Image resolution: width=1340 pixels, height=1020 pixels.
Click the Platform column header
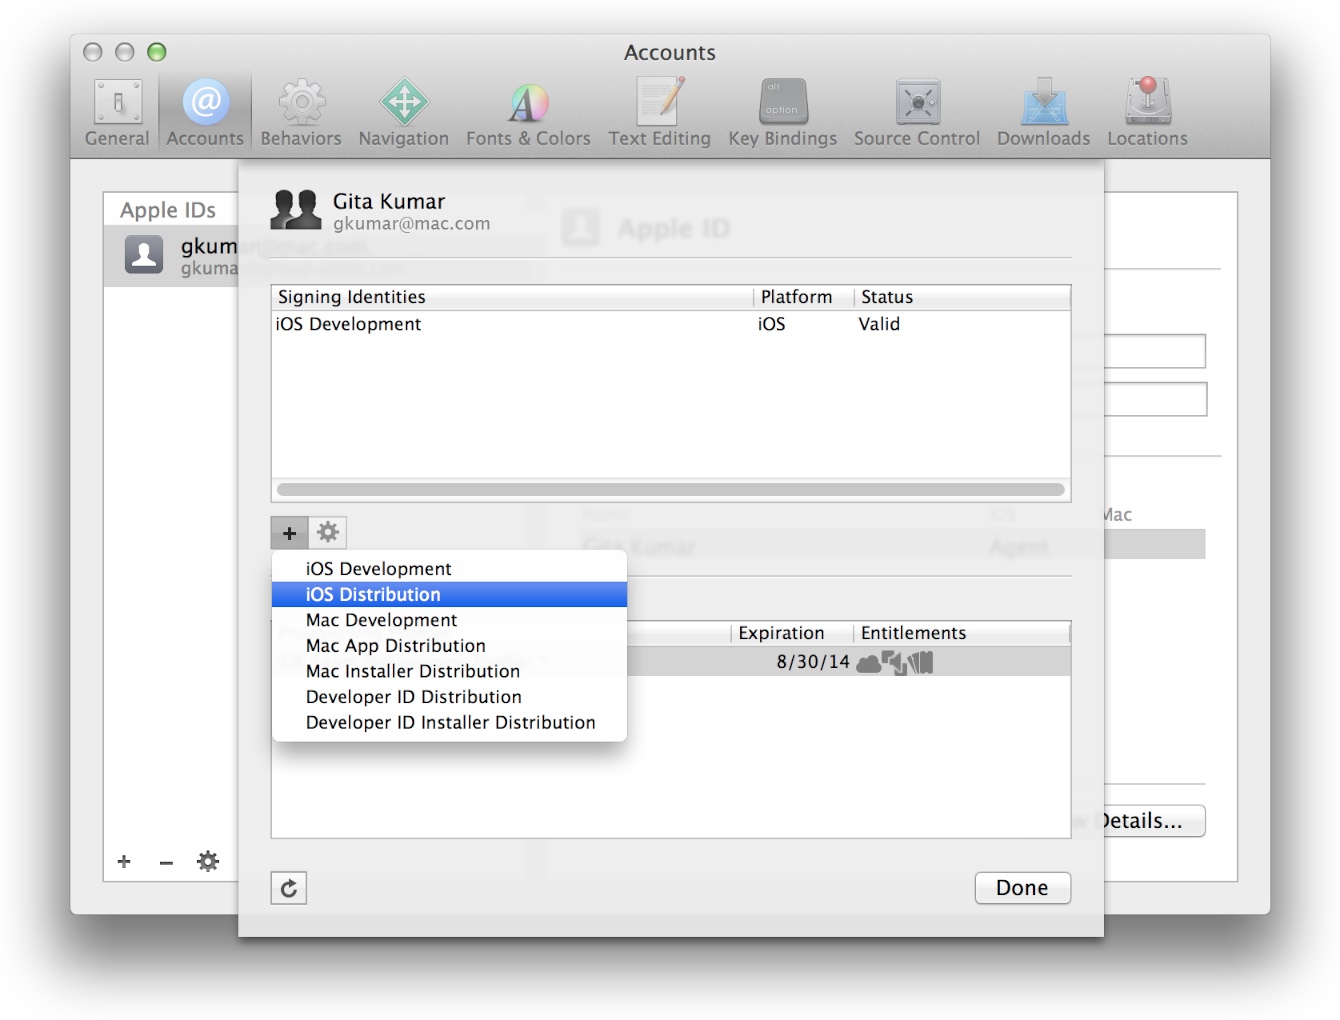(x=803, y=297)
